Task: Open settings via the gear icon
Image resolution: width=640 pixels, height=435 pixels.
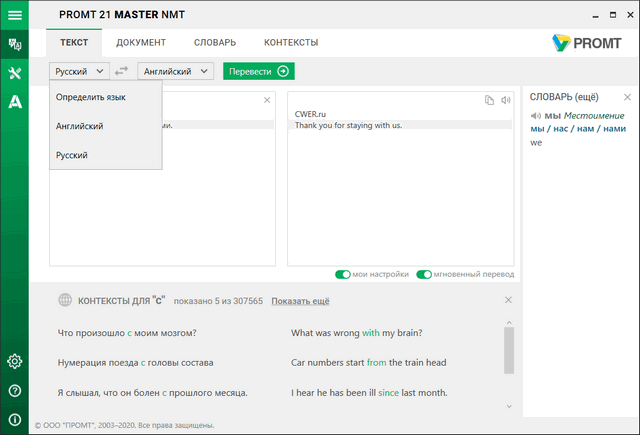Action: 15,361
